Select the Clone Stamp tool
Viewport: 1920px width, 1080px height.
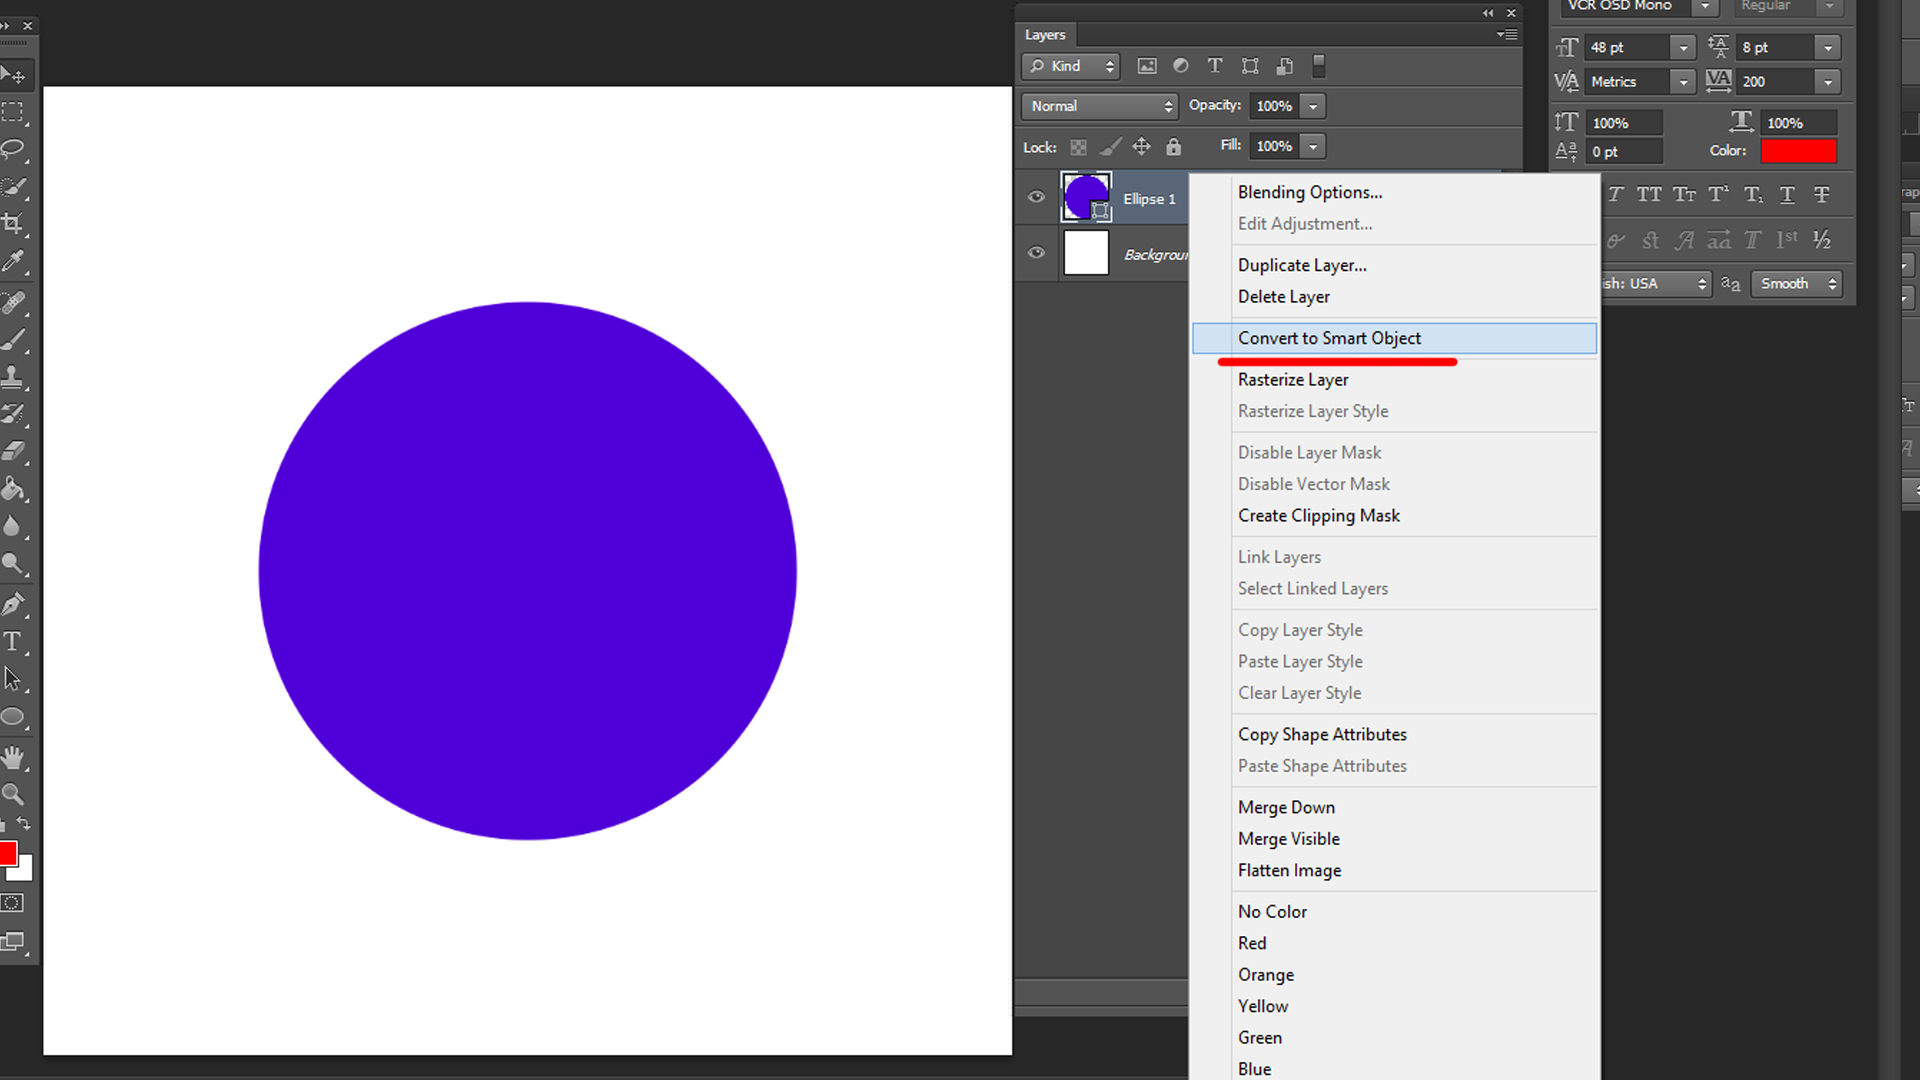click(13, 377)
